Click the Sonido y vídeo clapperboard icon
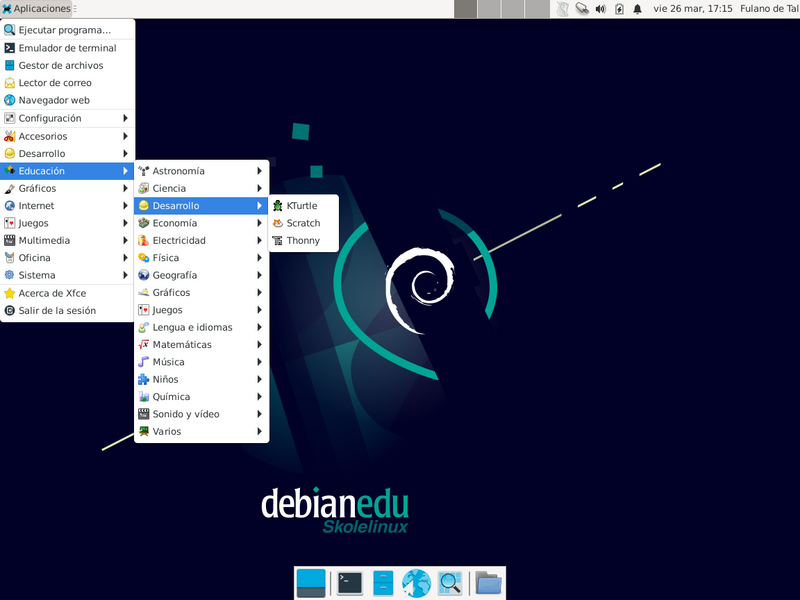Viewport: 800px width, 600px height. tap(144, 414)
